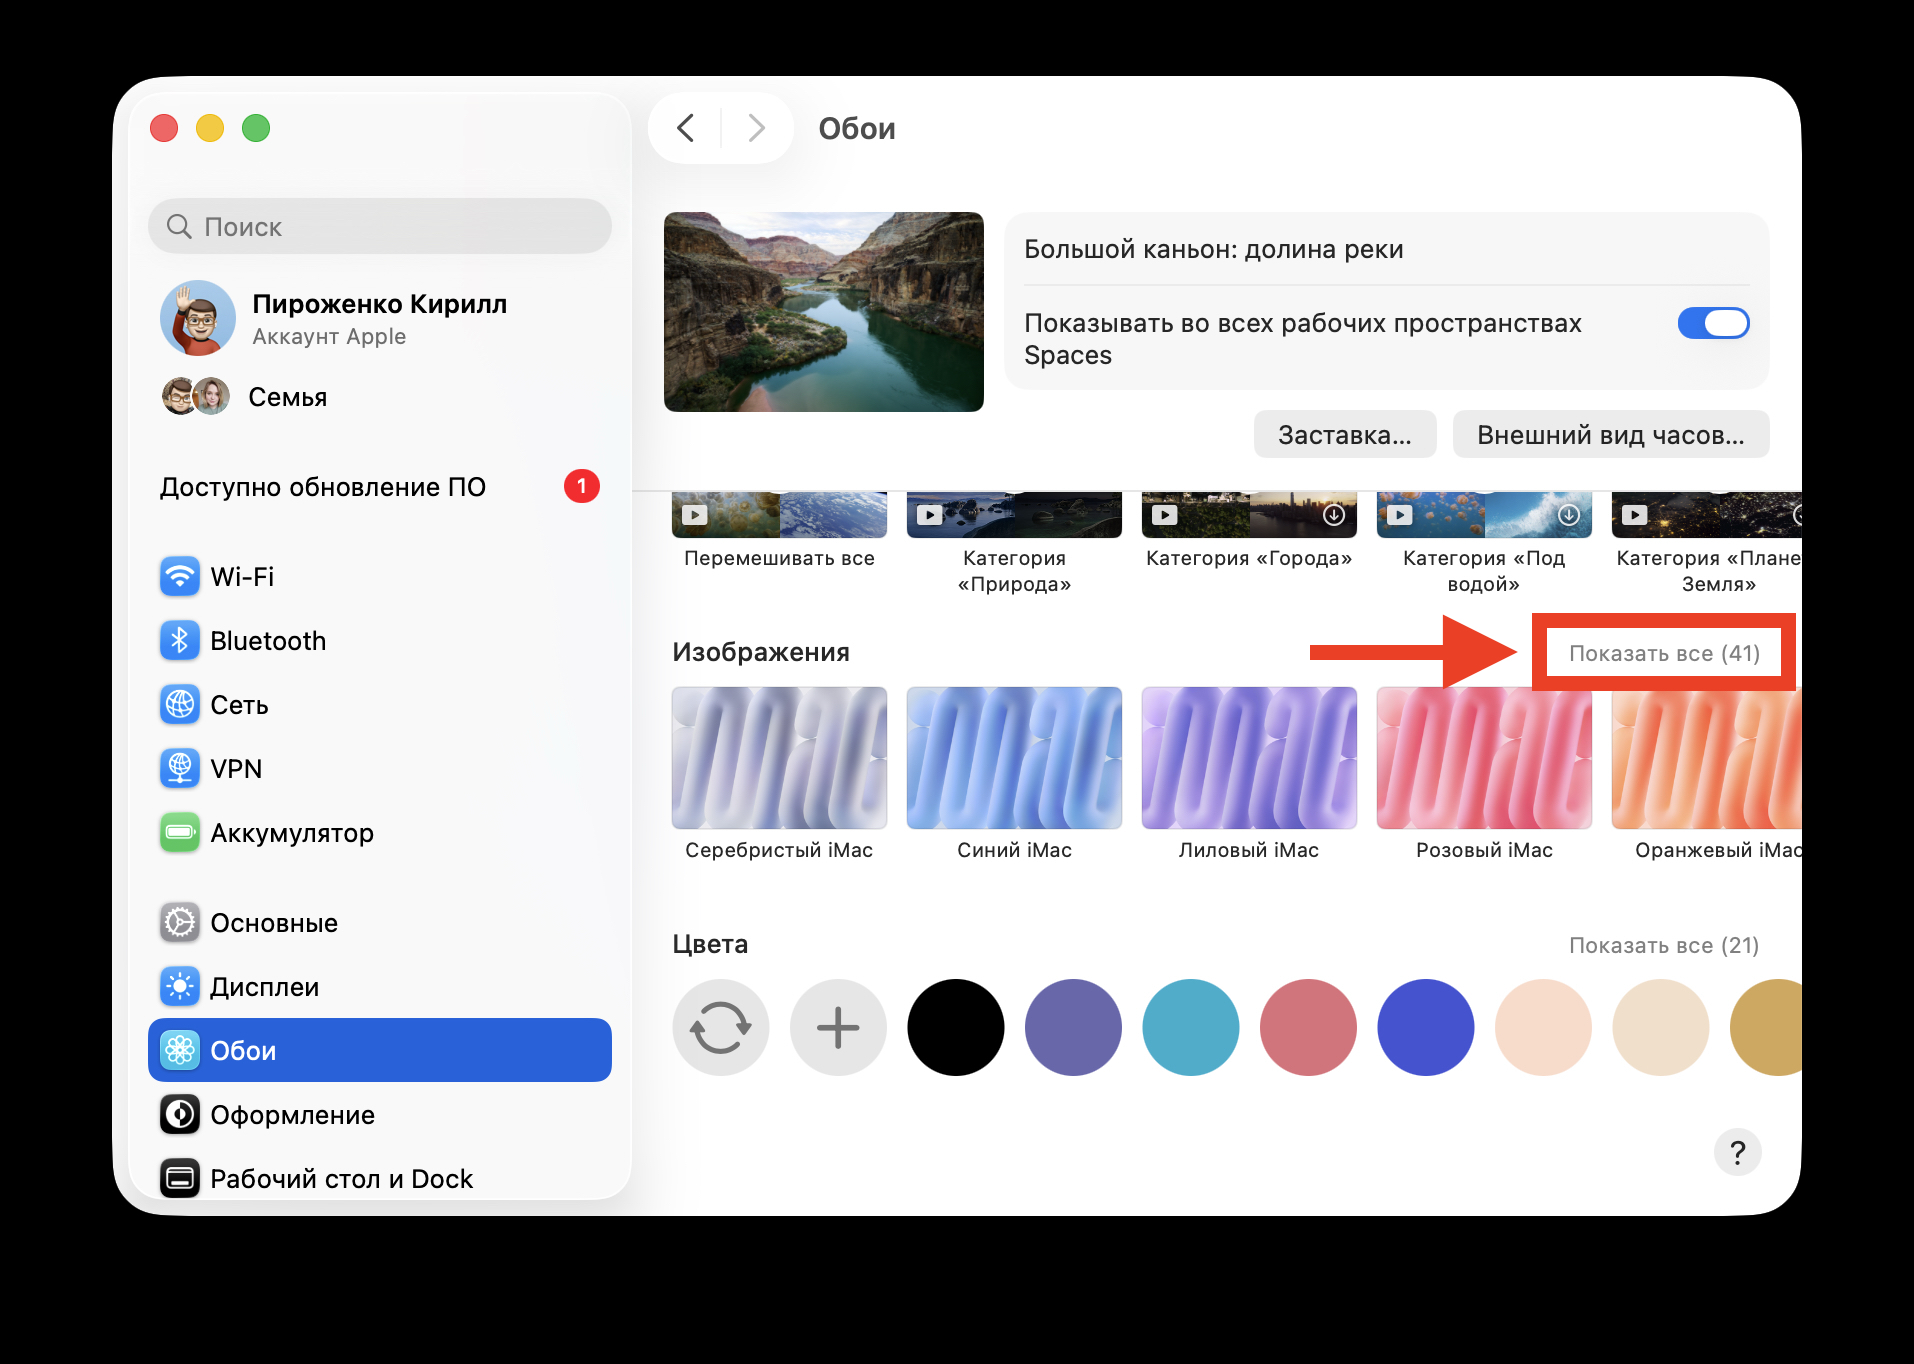This screenshot has height=1364, width=1914.
Task: Click the help question mark button
Action: click(x=1737, y=1153)
